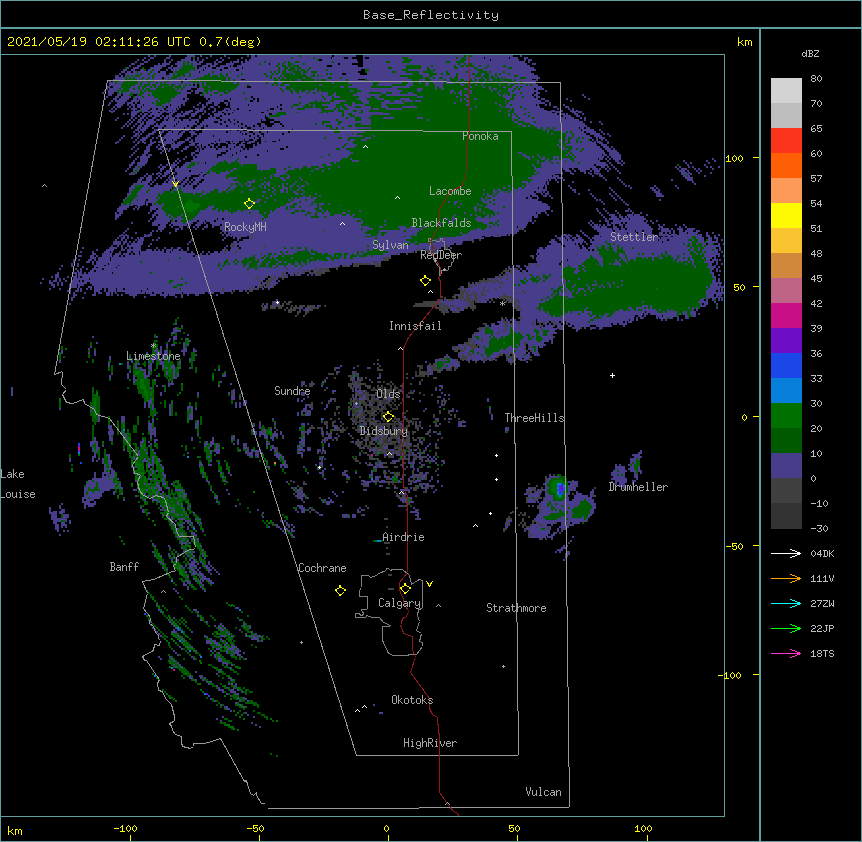Click the ThreeHills label
Screen dimensions: 862x842
pos(534,418)
